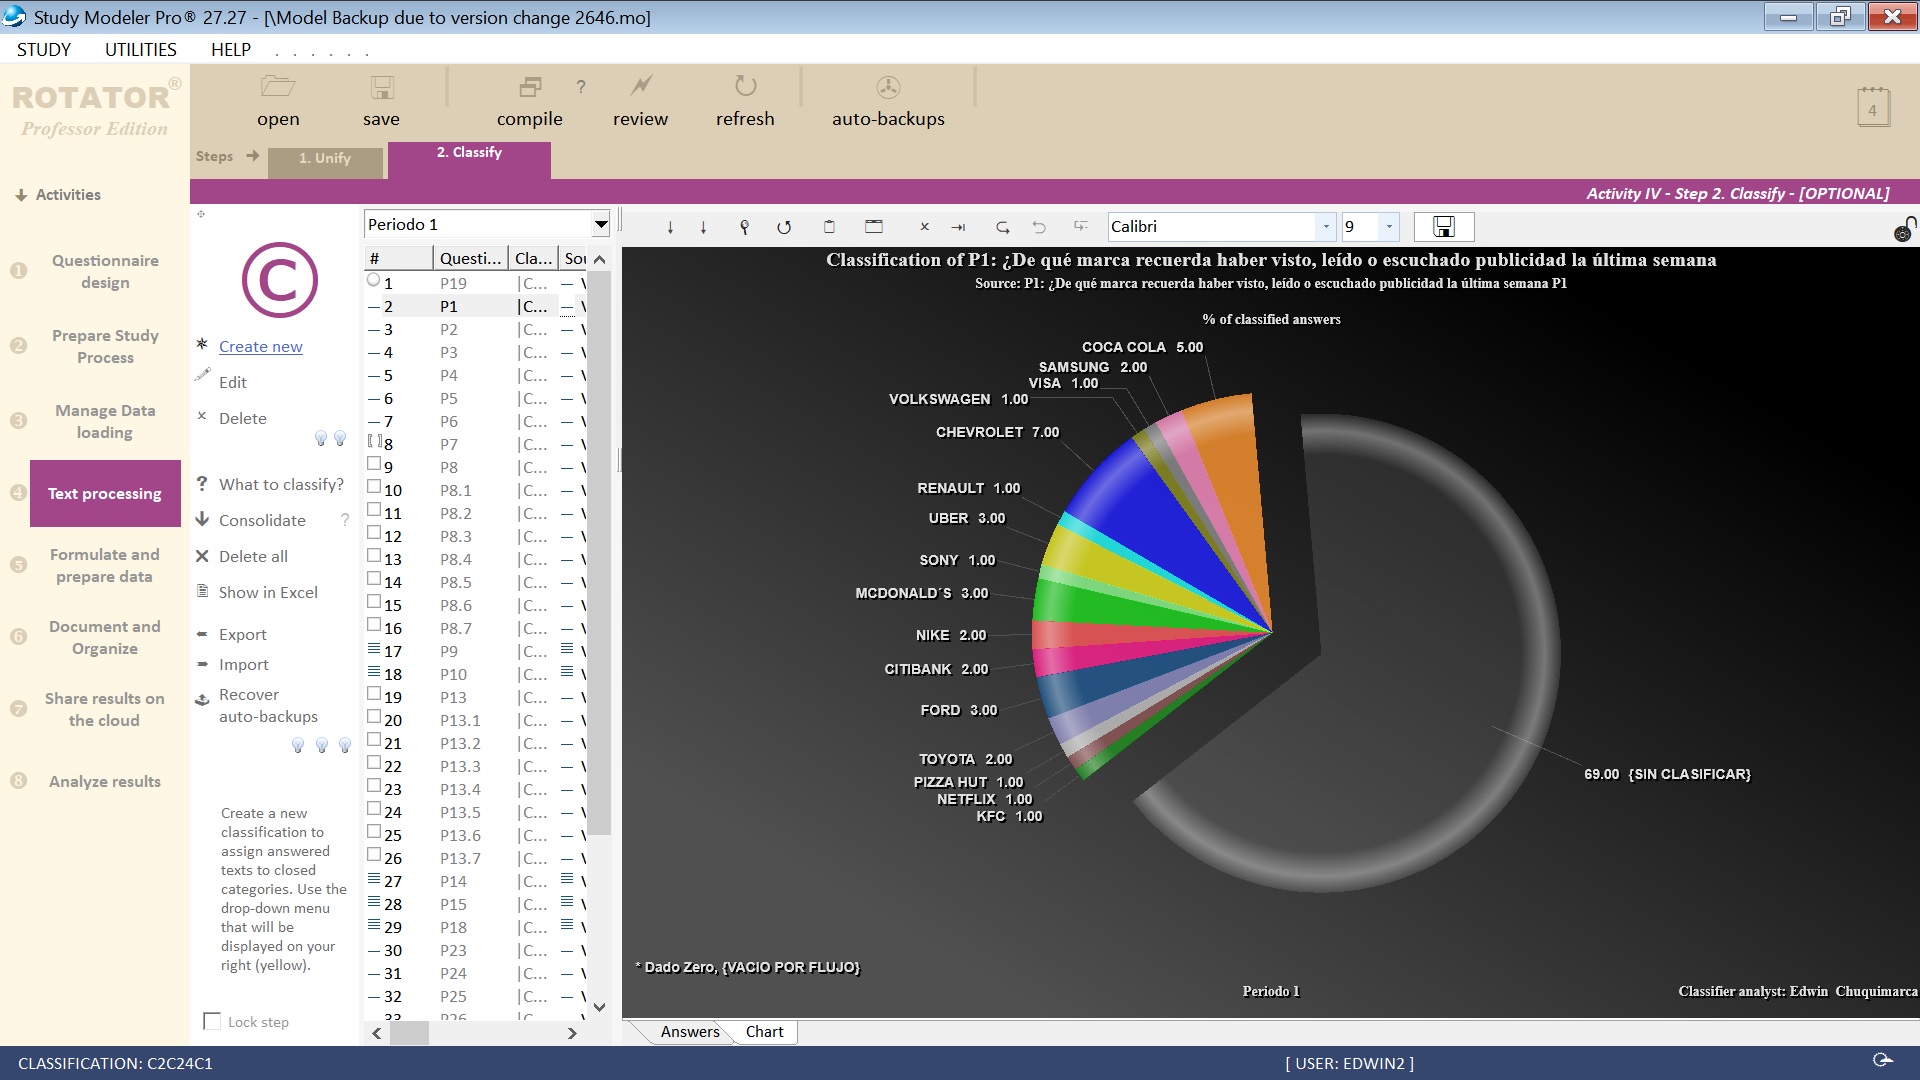Open the Periodo 1 dropdown
Screen dimensions: 1920x1080
pyautogui.click(x=600, y=225)
